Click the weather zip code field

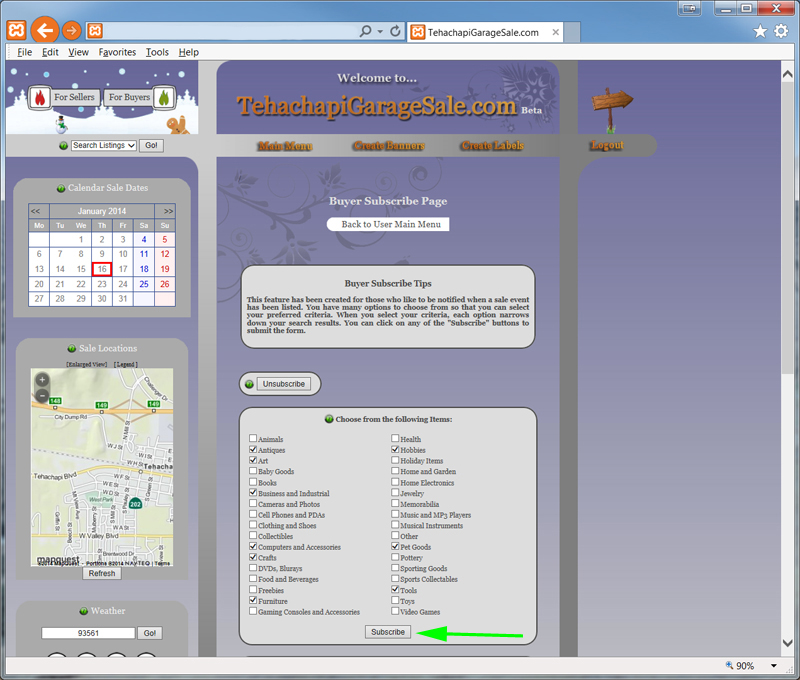88,634
